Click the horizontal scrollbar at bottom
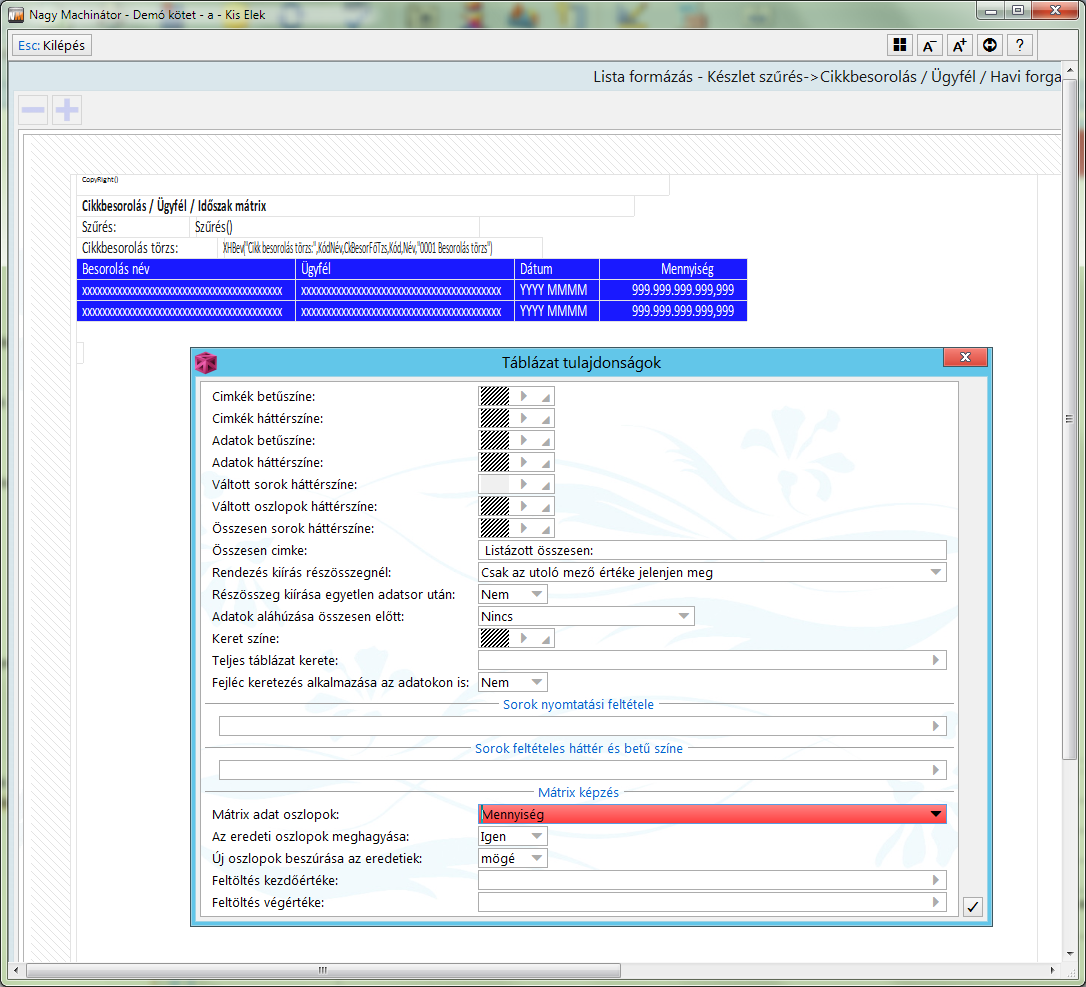The height and width of the screenshot is (987, 1086). (323, 970)
